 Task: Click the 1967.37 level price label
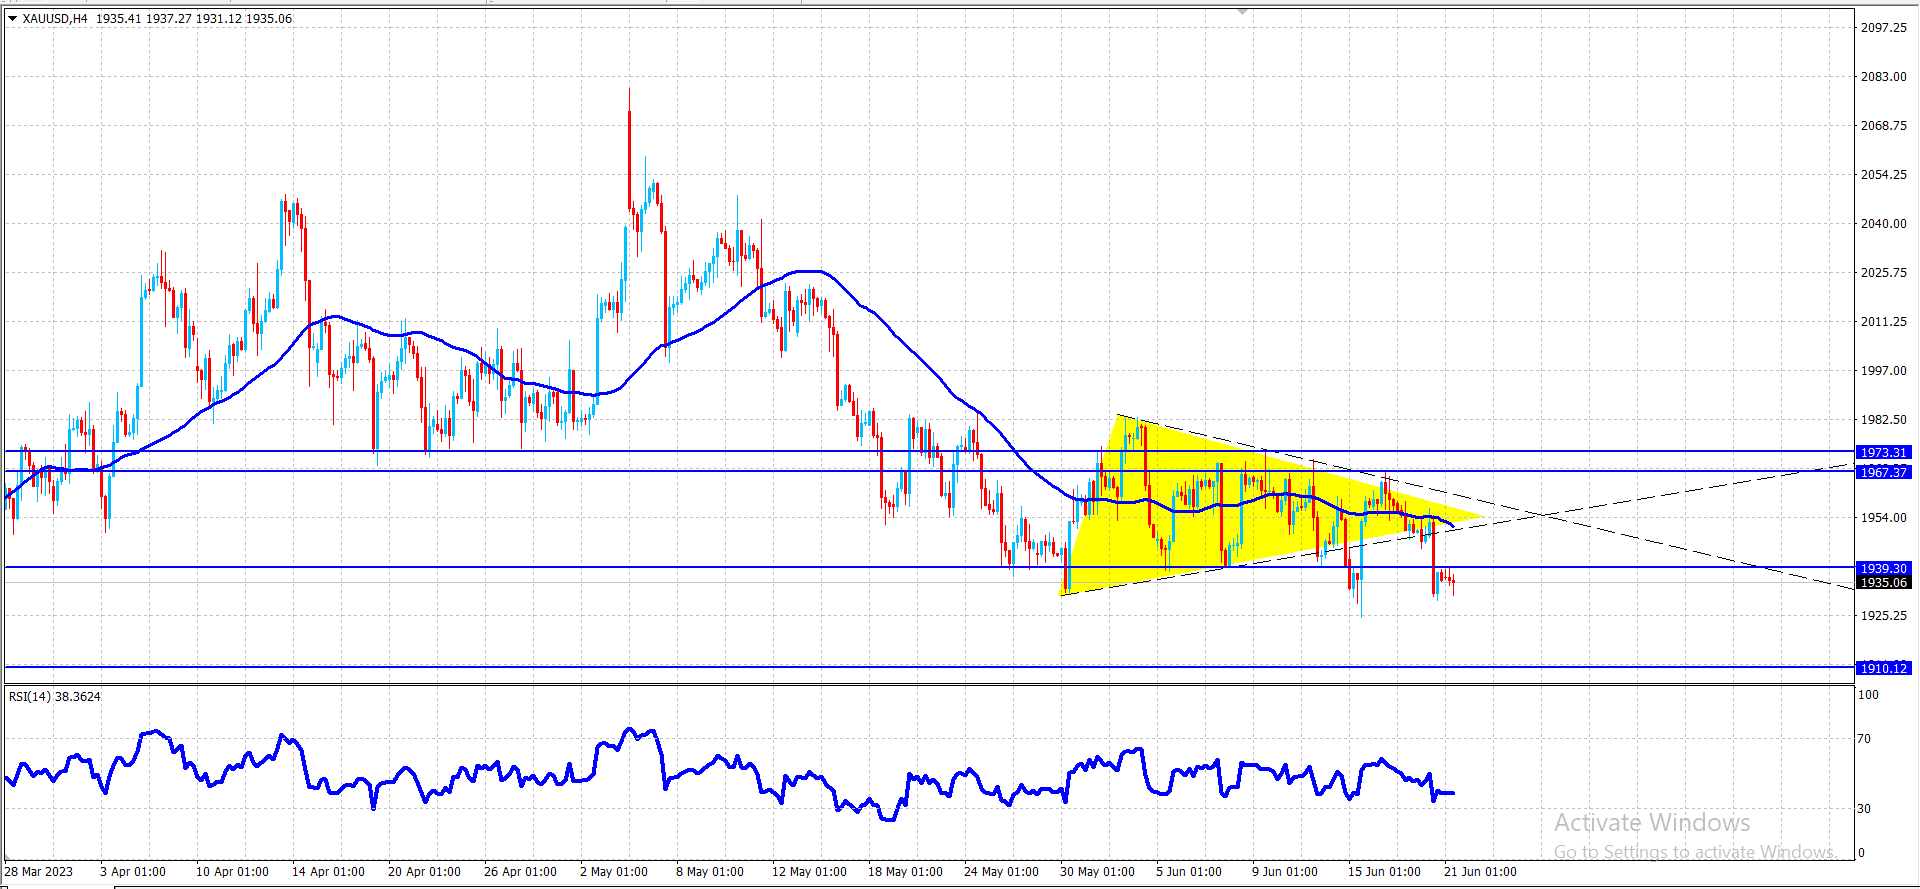(1883, 472)
